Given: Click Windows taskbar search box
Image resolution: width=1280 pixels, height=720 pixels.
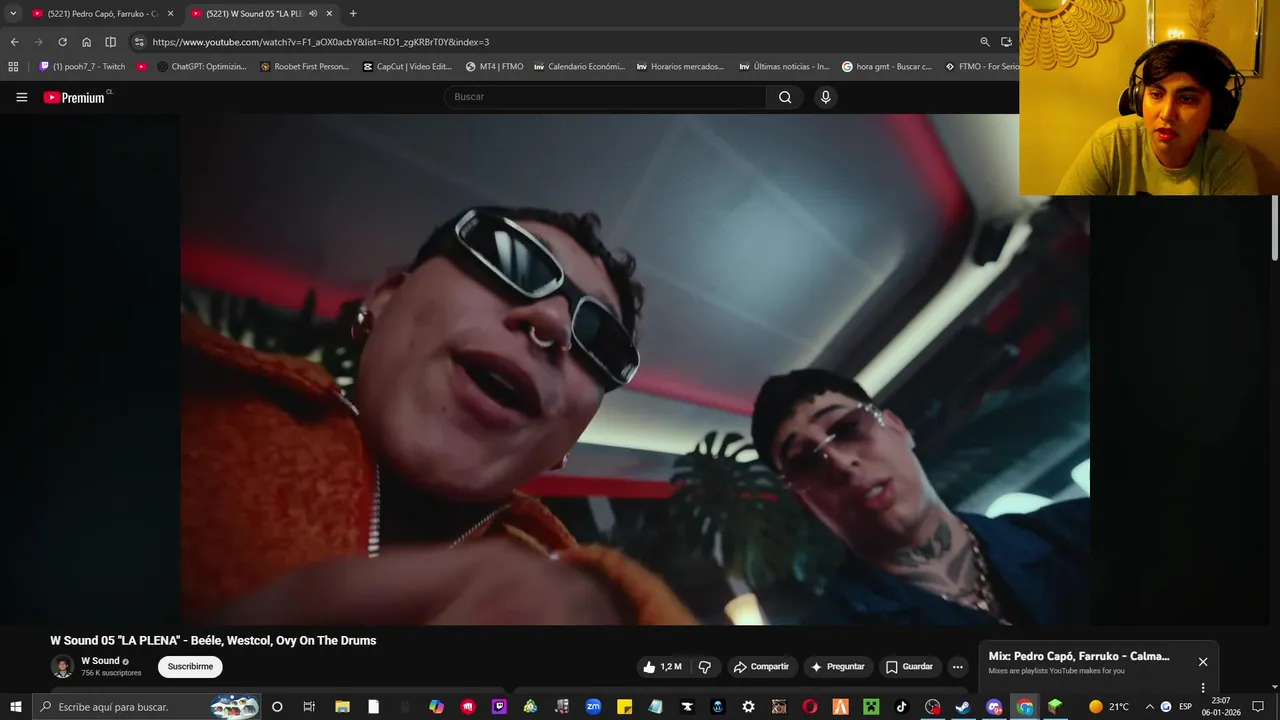Looking at the screenshot, I should tap(146, 707).
